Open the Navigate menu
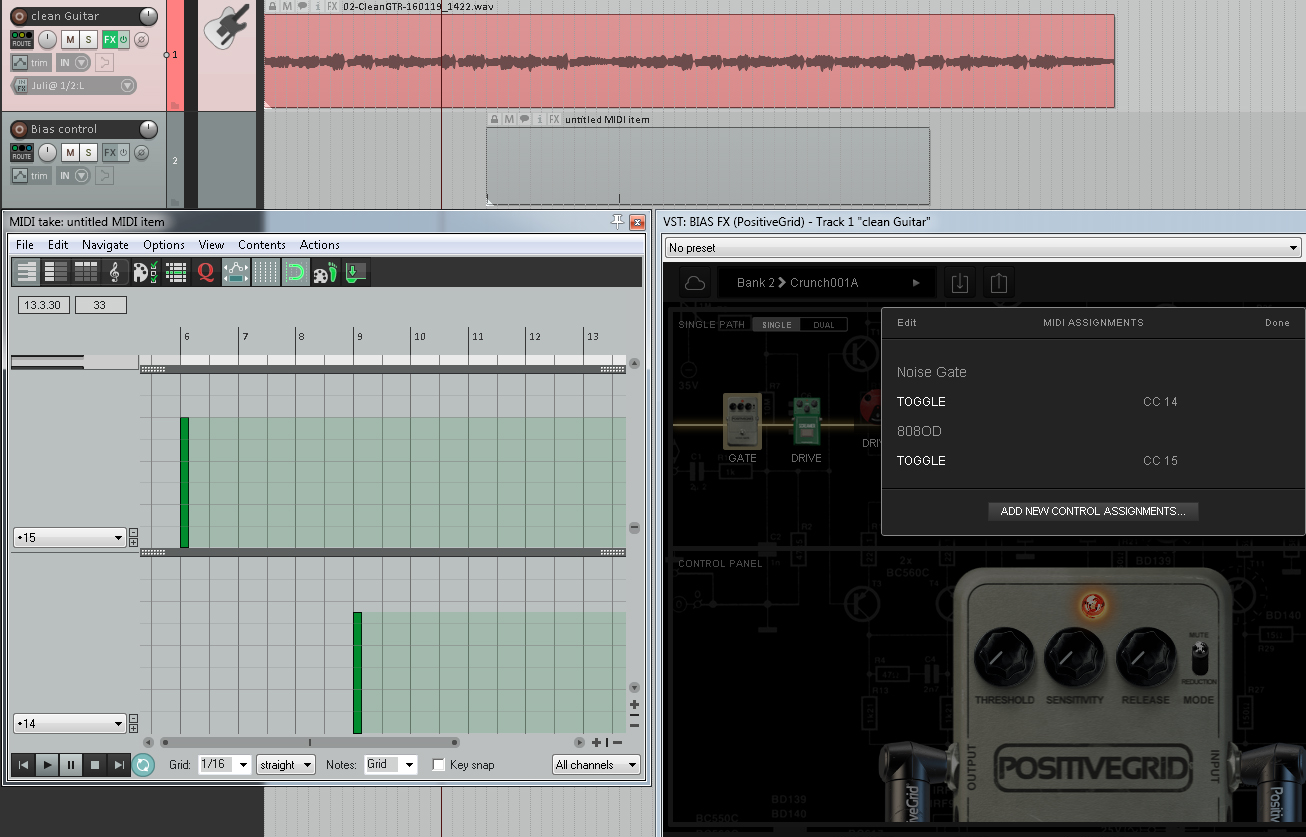The height and width of the screenshot is (837, 1306). point(105,245)
